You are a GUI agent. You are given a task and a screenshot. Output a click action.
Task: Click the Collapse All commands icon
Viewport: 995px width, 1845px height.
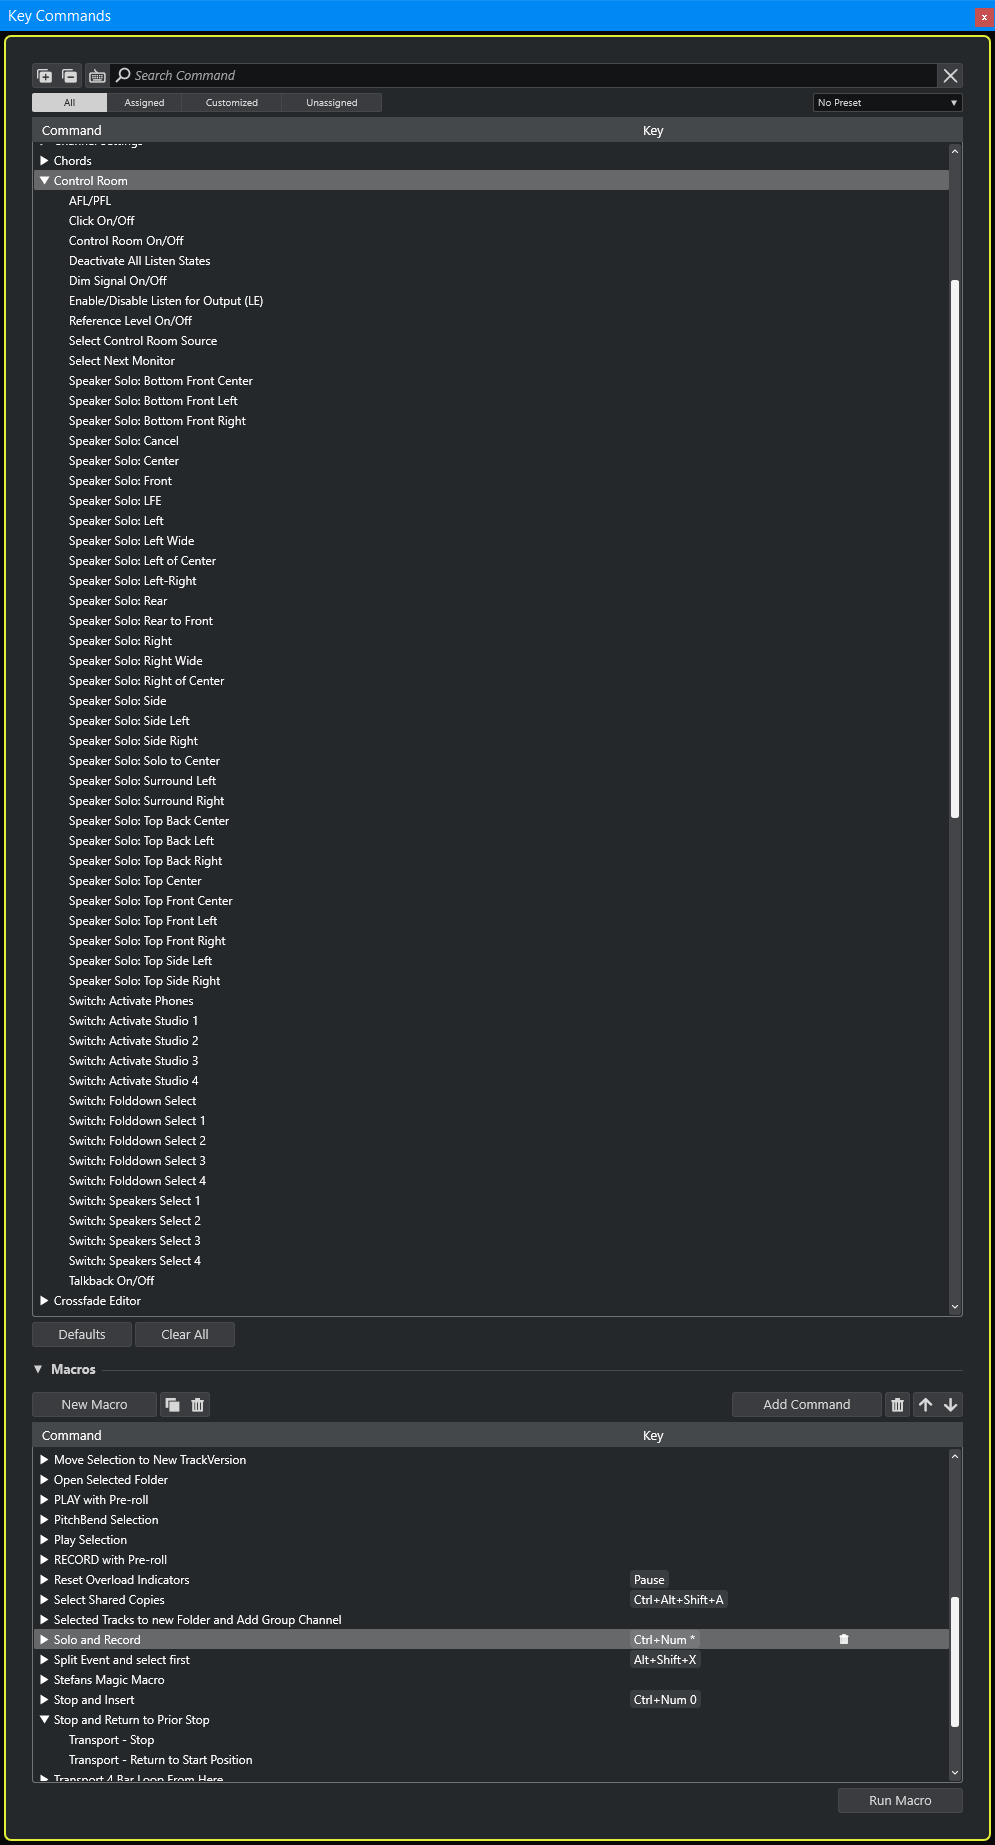[x=70, y=76]
